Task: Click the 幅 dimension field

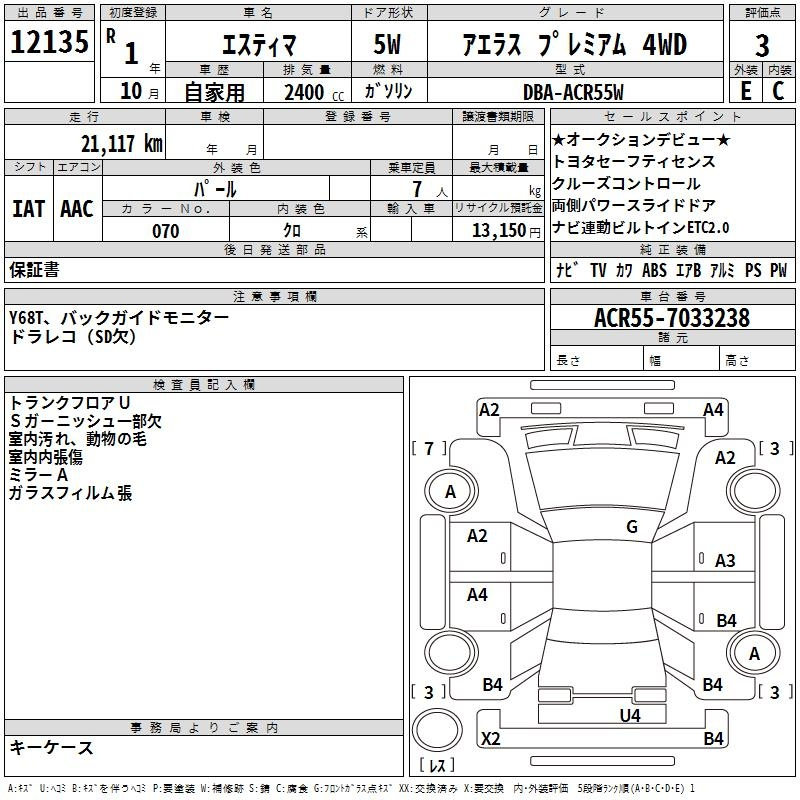Action: tap(682, 360)
